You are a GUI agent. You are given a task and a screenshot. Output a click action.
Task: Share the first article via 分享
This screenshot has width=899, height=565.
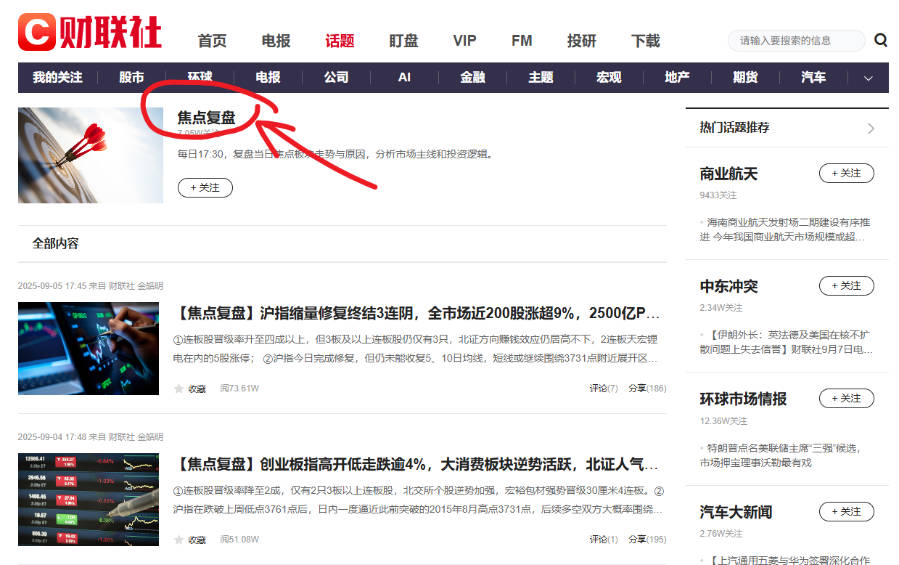[x=646, y=388]
